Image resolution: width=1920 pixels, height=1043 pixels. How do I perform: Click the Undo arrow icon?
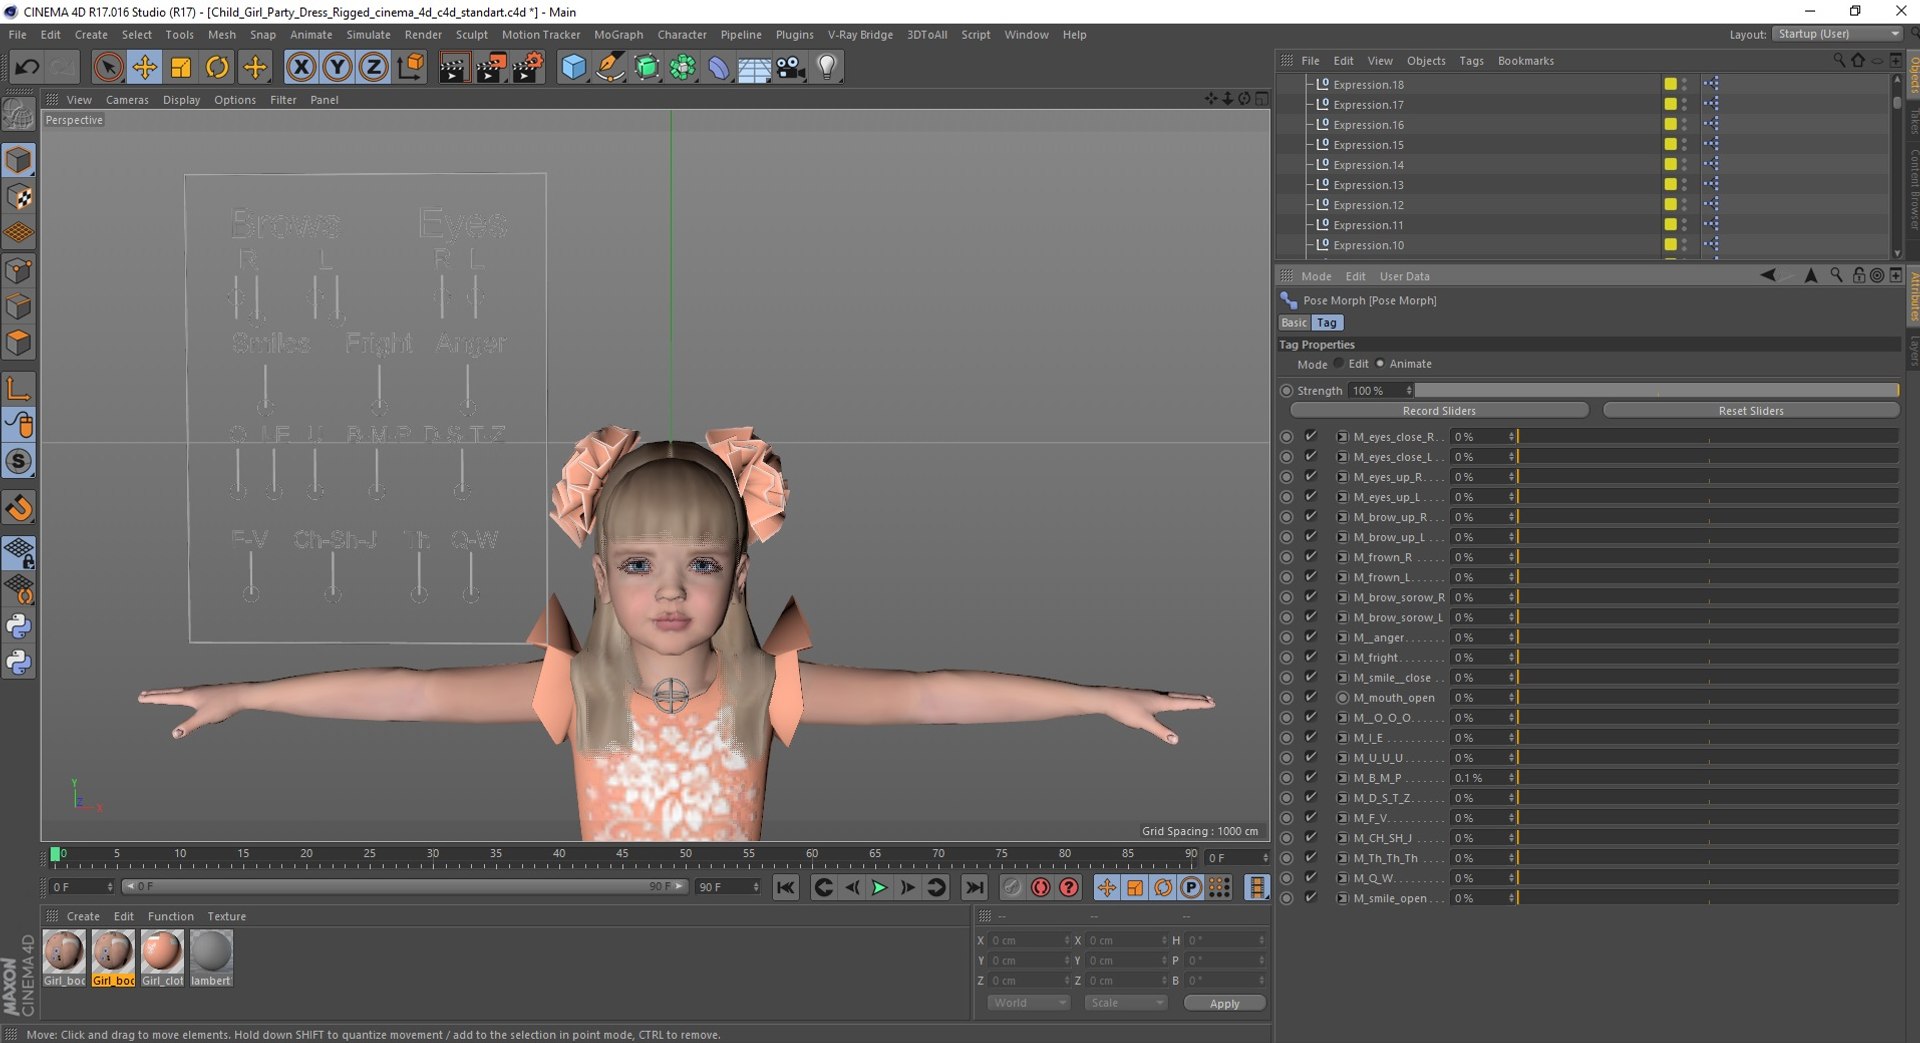pyautogui.click(x=27, y=67)
